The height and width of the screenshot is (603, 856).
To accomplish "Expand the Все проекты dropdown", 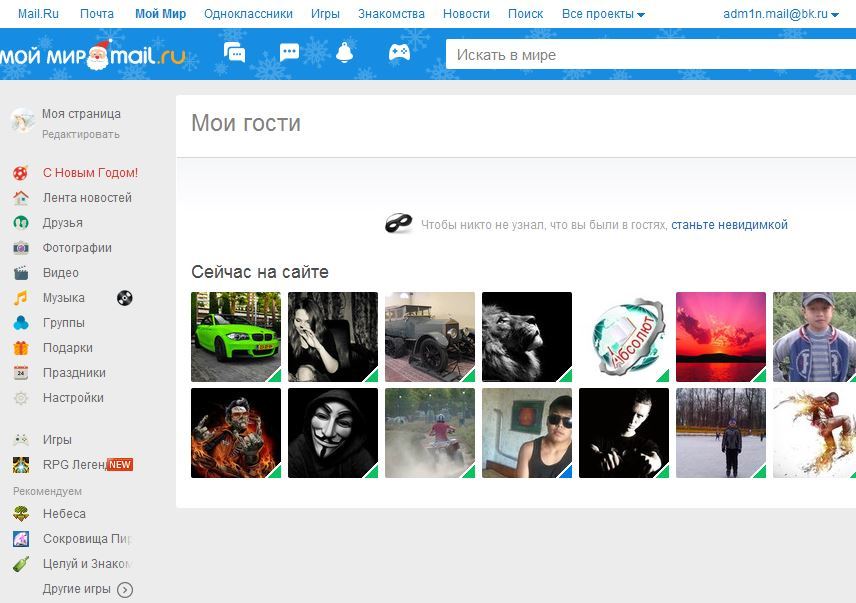I will pyautogui.click(x=603, y=14).
